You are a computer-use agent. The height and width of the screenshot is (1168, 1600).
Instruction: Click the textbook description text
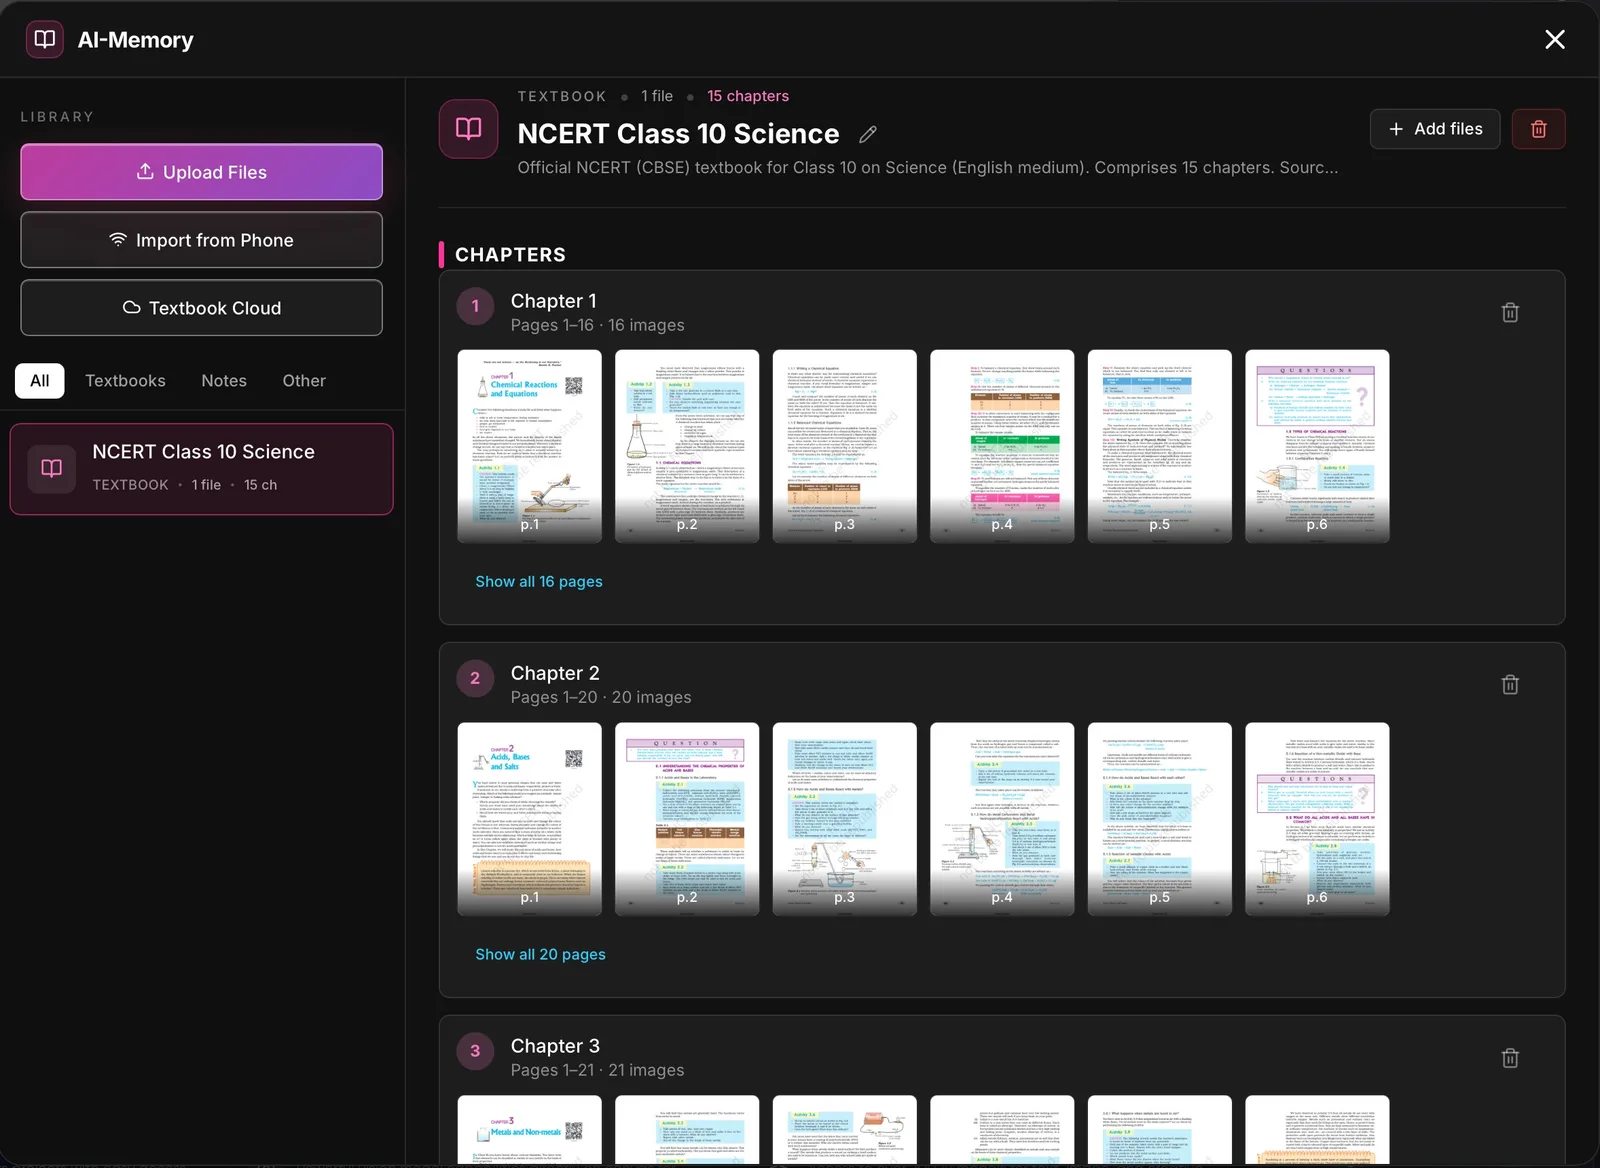927,168
